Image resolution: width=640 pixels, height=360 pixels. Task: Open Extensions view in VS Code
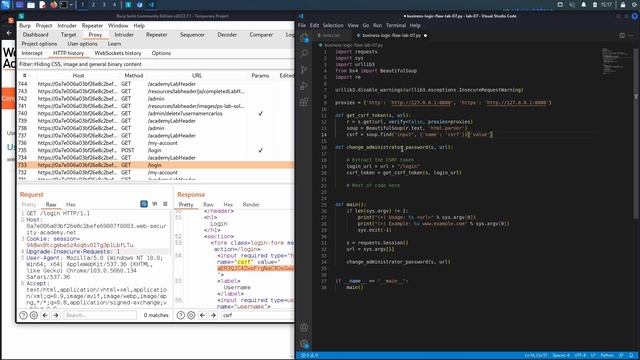pyautogui.click(x=304, y=102)
